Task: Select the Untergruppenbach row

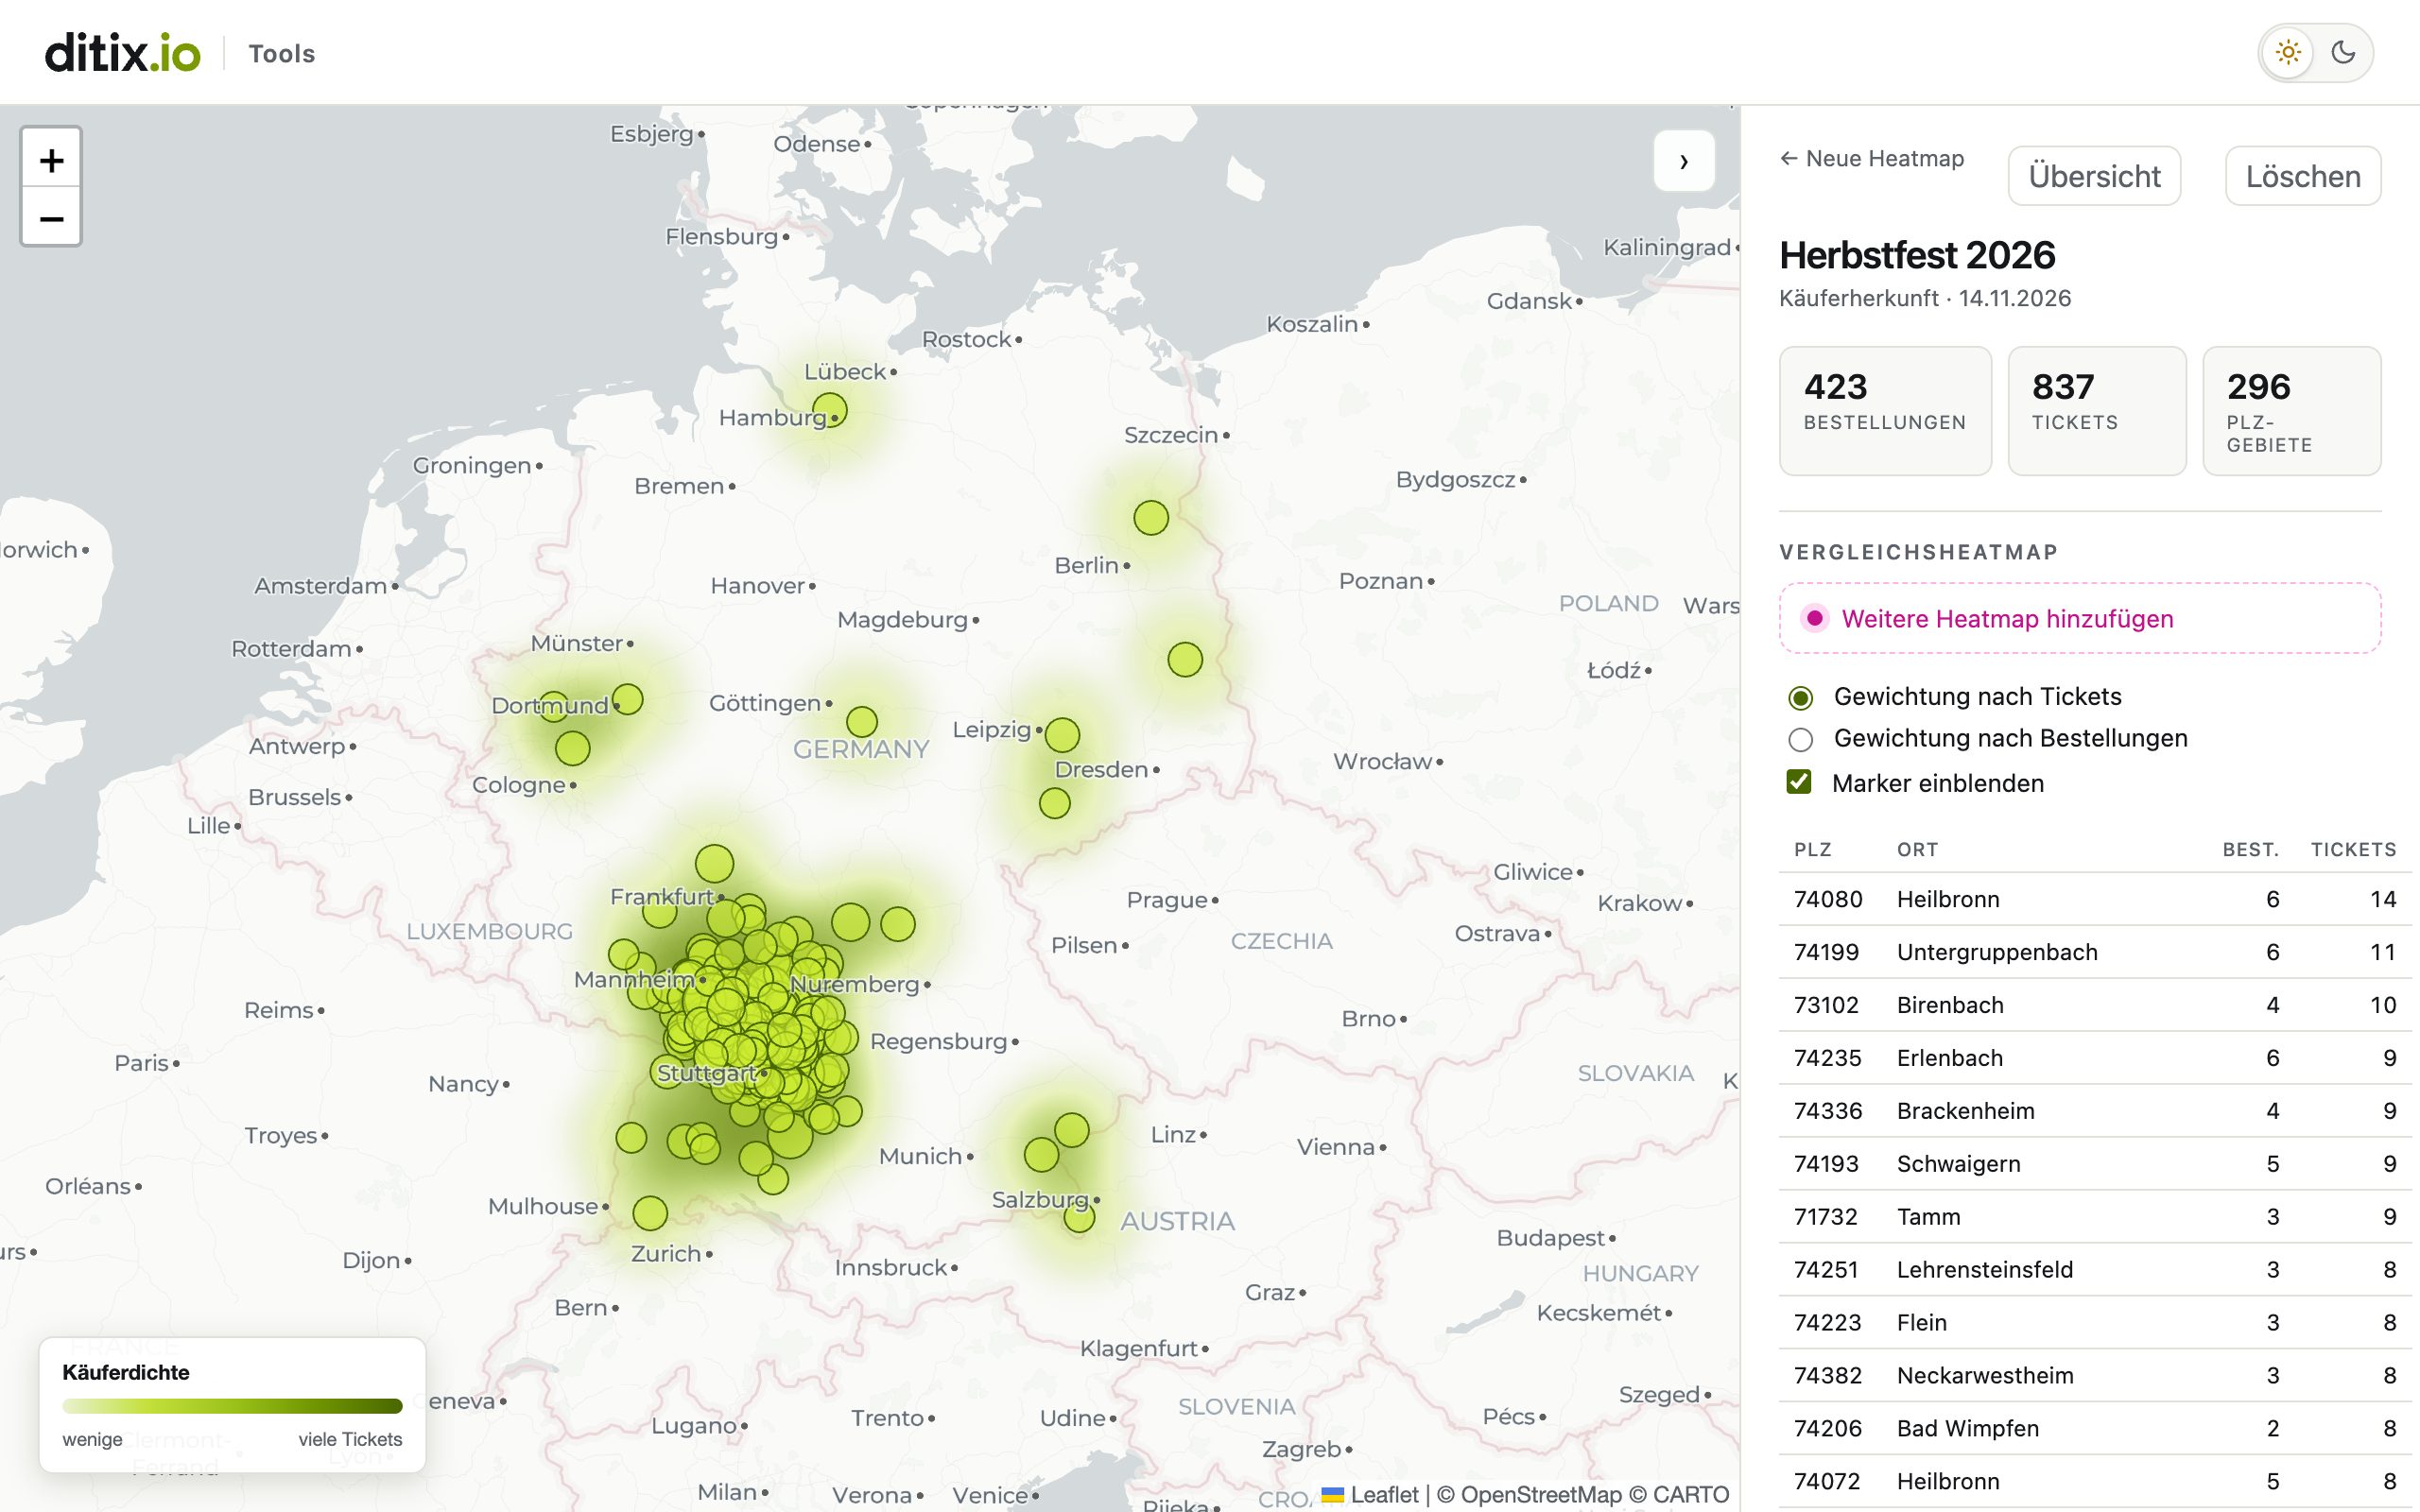Action: click(2095, 952)
